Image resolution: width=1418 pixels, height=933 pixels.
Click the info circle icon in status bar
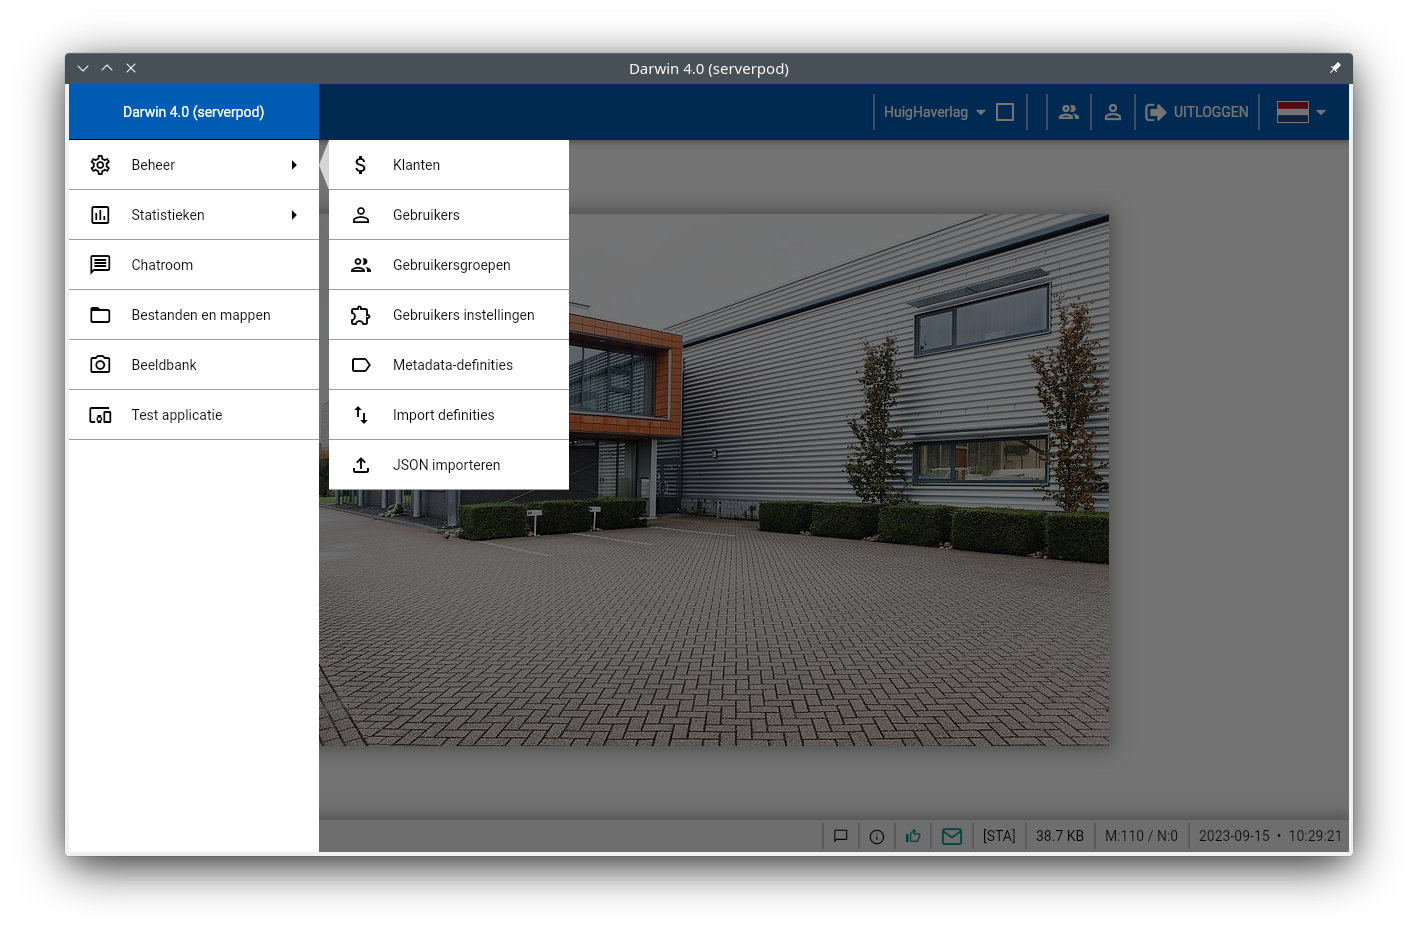click(x=877, y=836)
